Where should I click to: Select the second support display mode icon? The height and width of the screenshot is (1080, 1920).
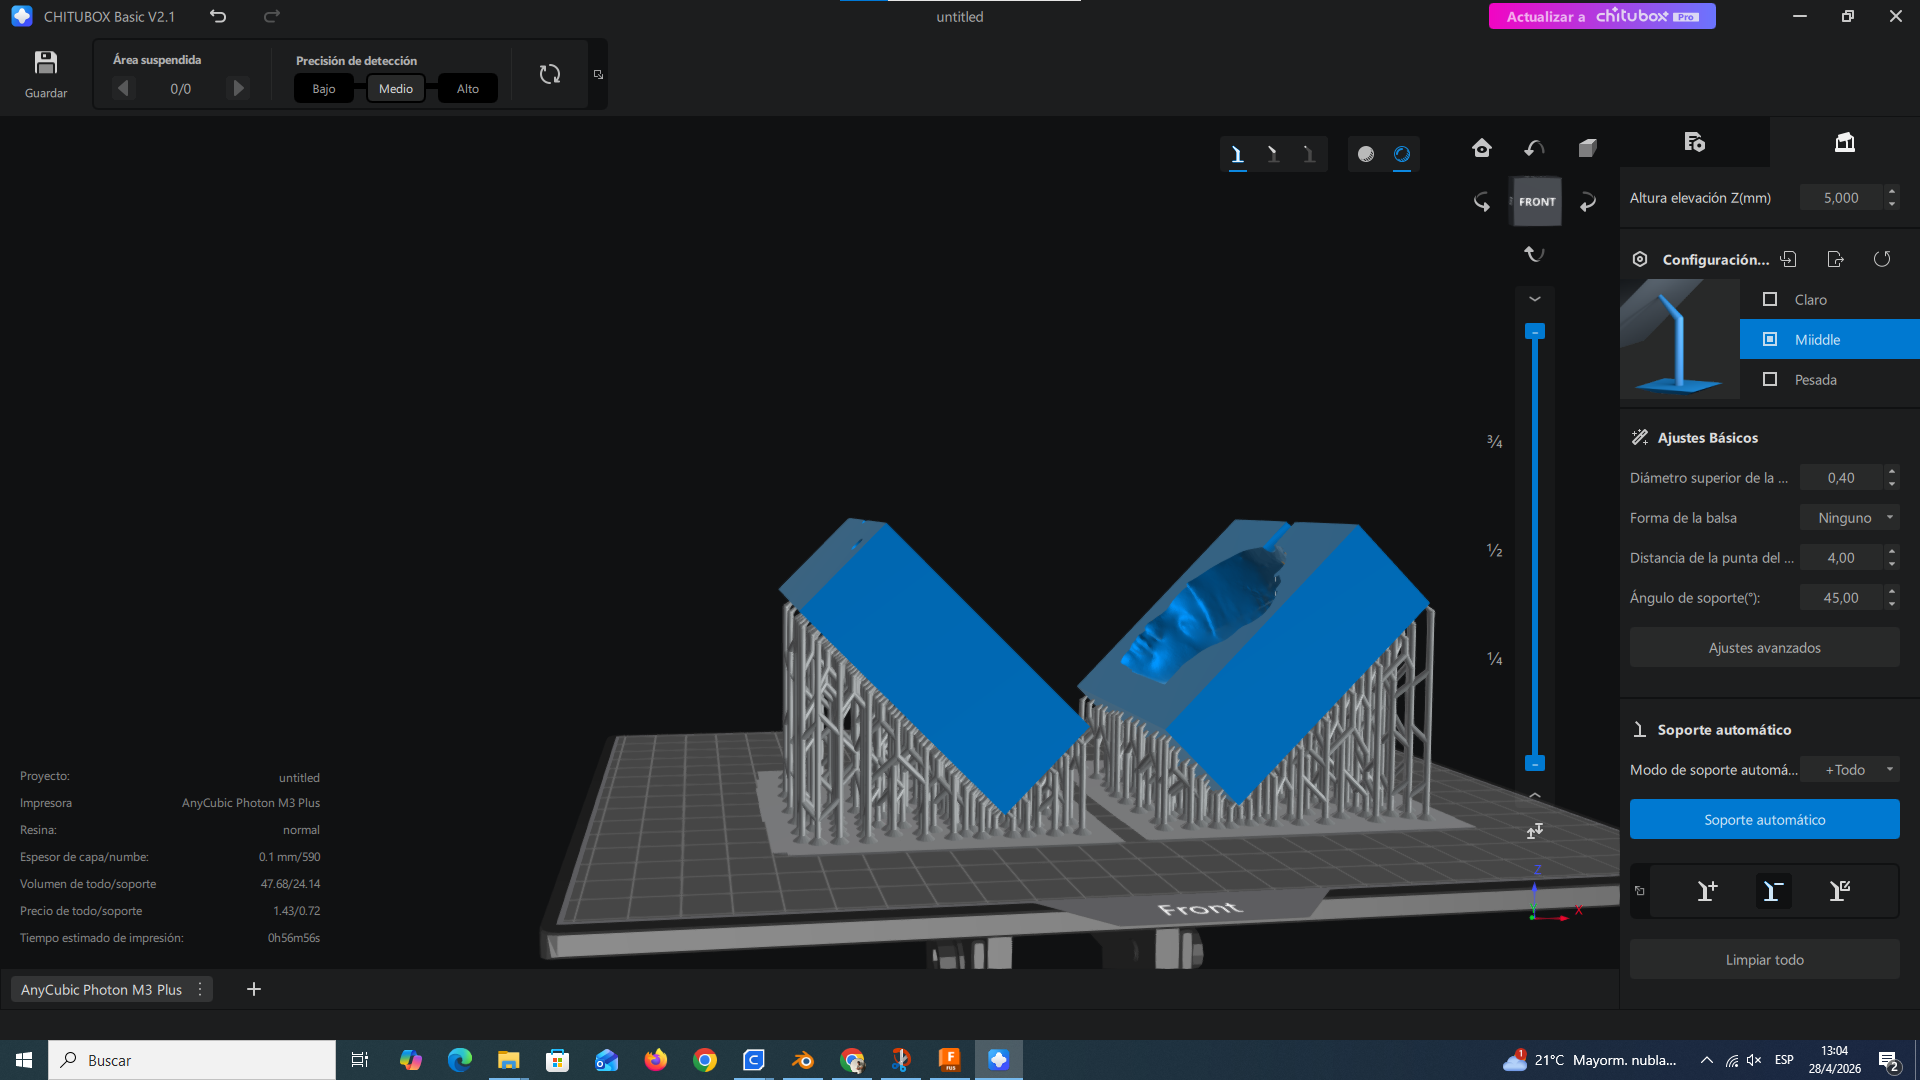[x=1273, y=154]
